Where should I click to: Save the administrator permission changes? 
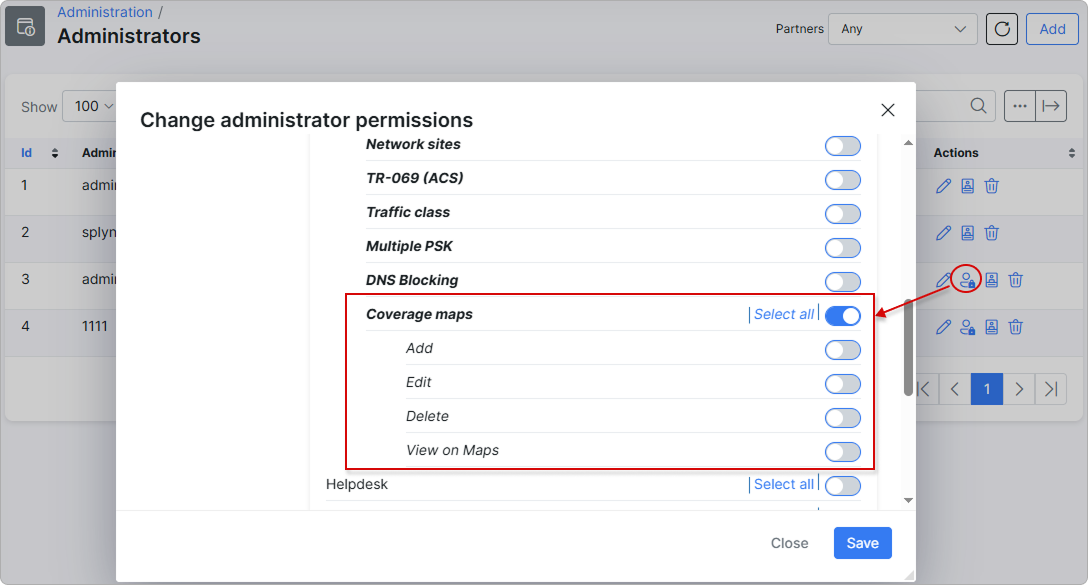pyautogui.click(x=862, y=543)
